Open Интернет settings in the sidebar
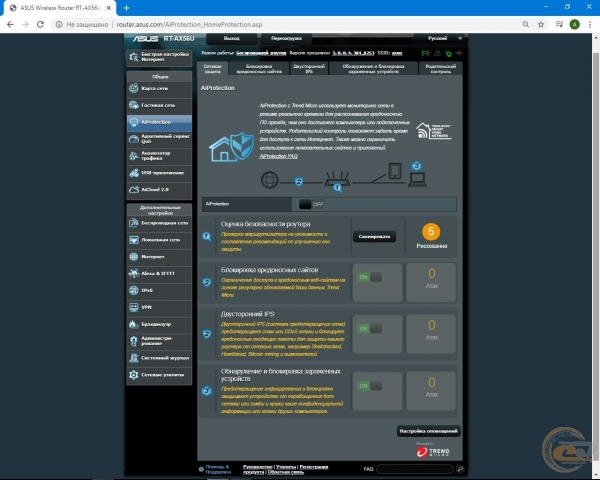This screenshot has height=480, width=600. point(159,257)
